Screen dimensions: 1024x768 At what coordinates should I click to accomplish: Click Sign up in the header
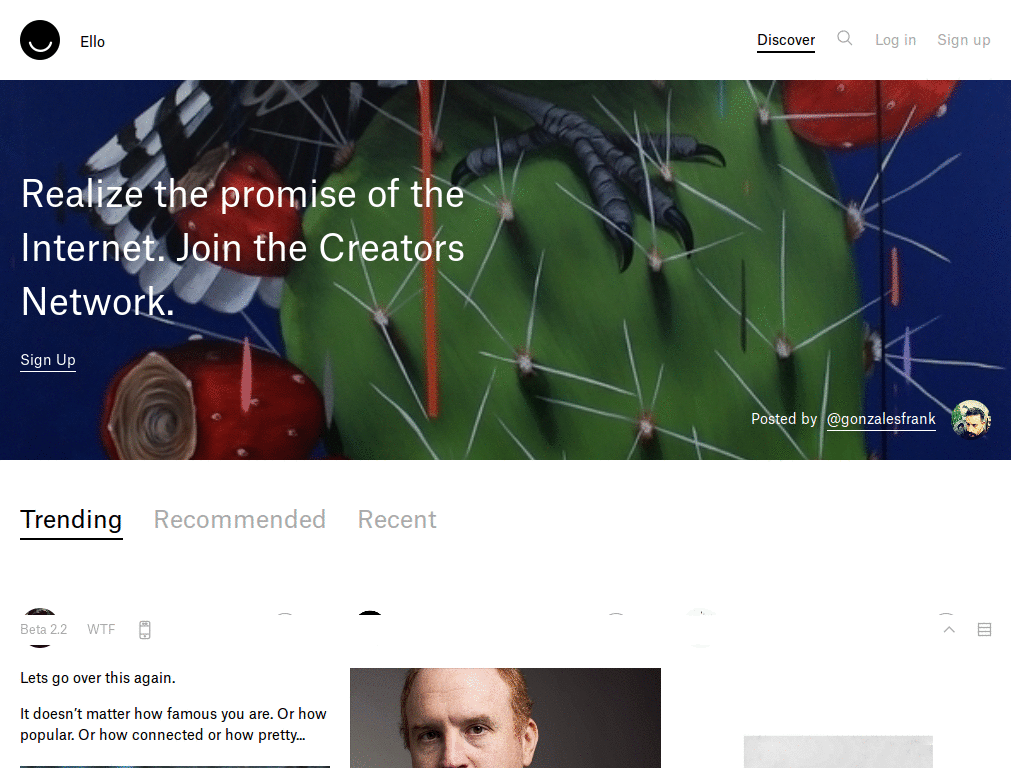(x=964, y=40)
